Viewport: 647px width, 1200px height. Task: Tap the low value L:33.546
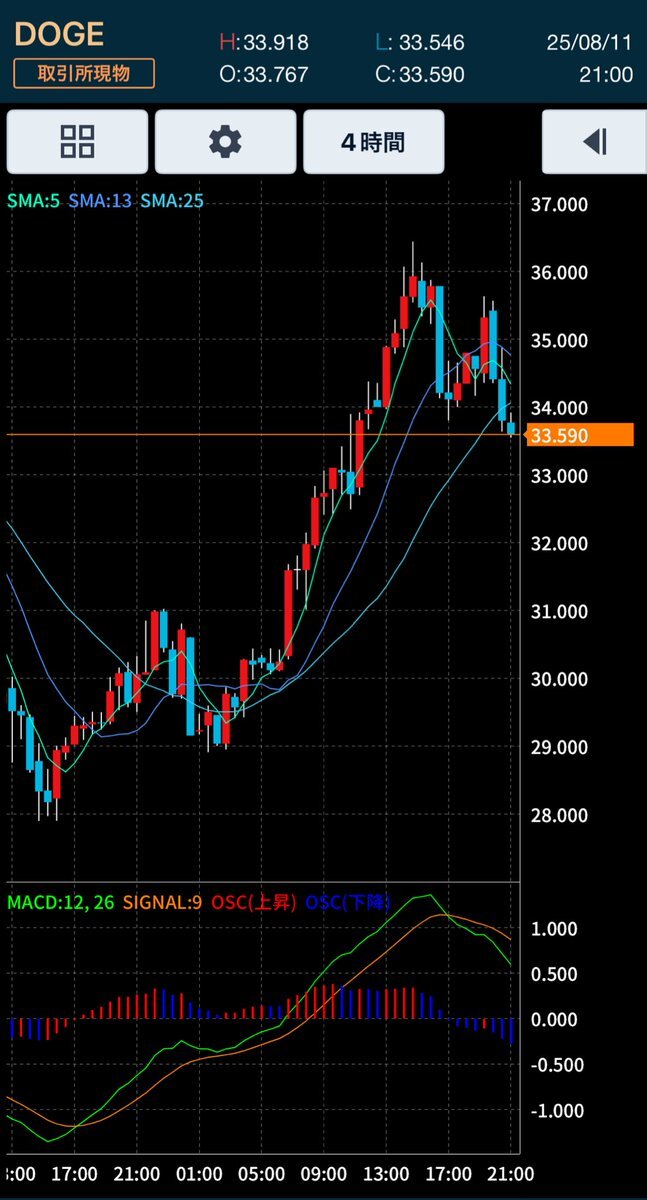coord(420,43)
